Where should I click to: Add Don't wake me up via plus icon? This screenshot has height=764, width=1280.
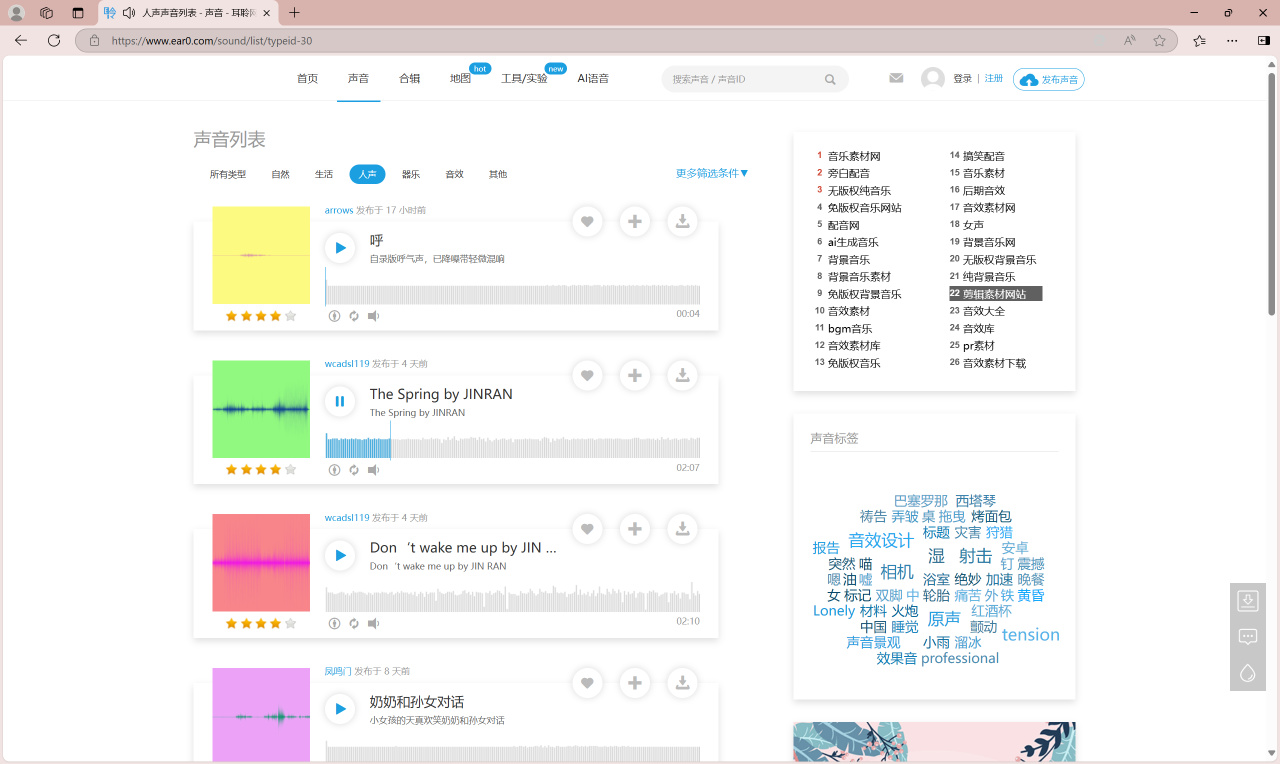point(635,530)
